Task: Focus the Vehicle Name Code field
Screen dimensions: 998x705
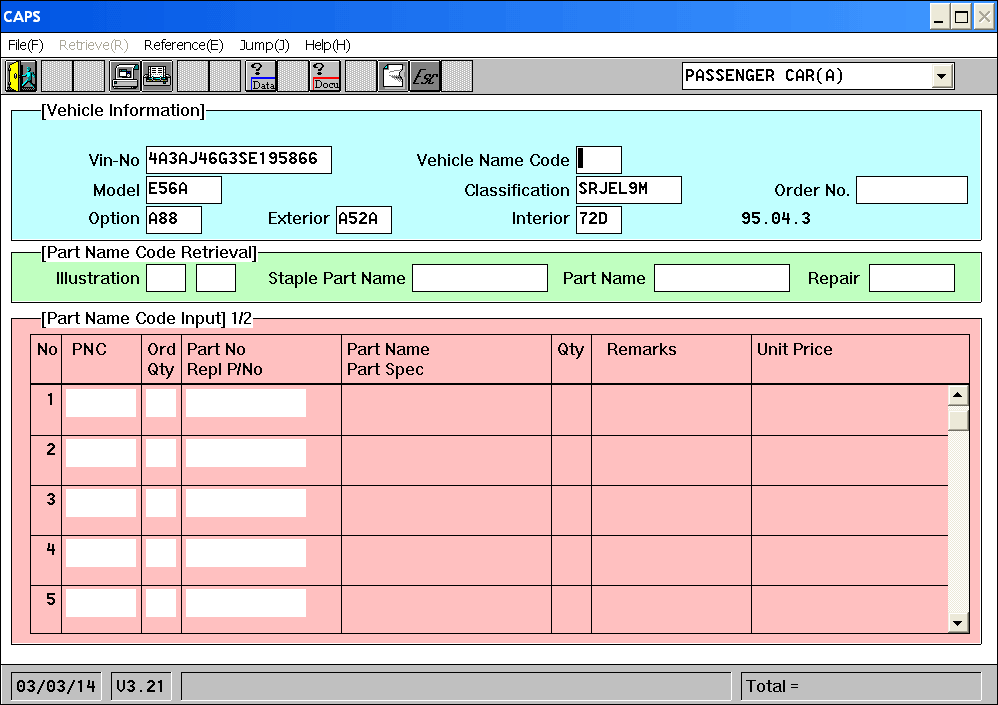Action: tap(599, 160)
